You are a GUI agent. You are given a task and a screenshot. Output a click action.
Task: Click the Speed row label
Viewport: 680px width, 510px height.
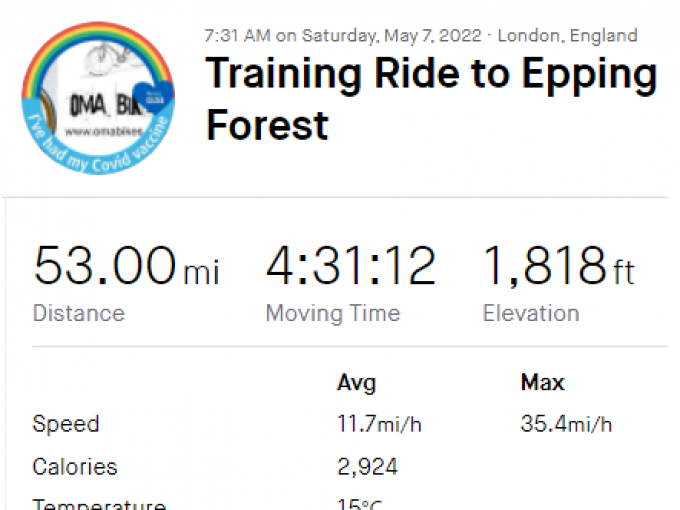tap(66, 424)
